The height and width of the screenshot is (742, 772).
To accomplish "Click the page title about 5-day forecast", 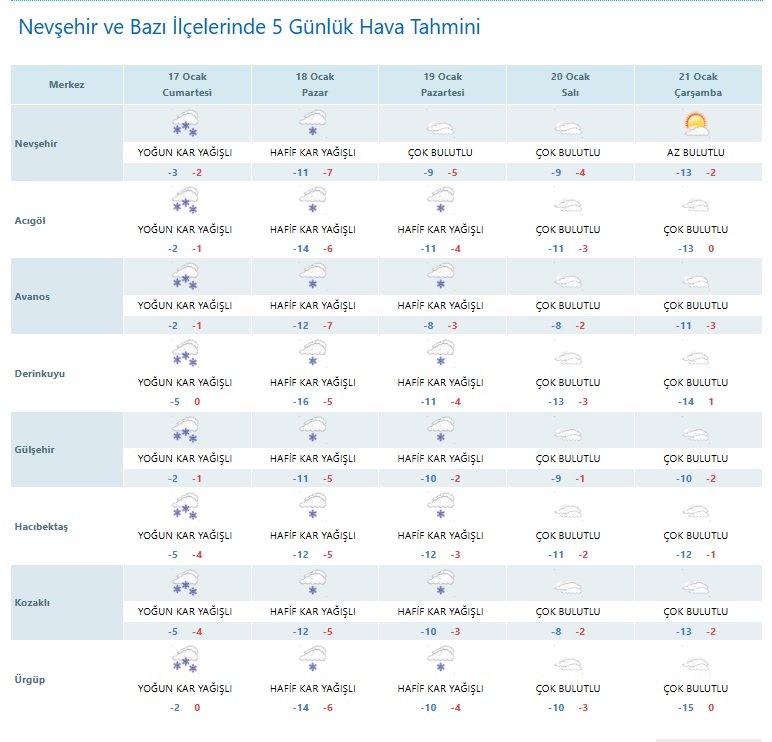I will click(249, 28).
